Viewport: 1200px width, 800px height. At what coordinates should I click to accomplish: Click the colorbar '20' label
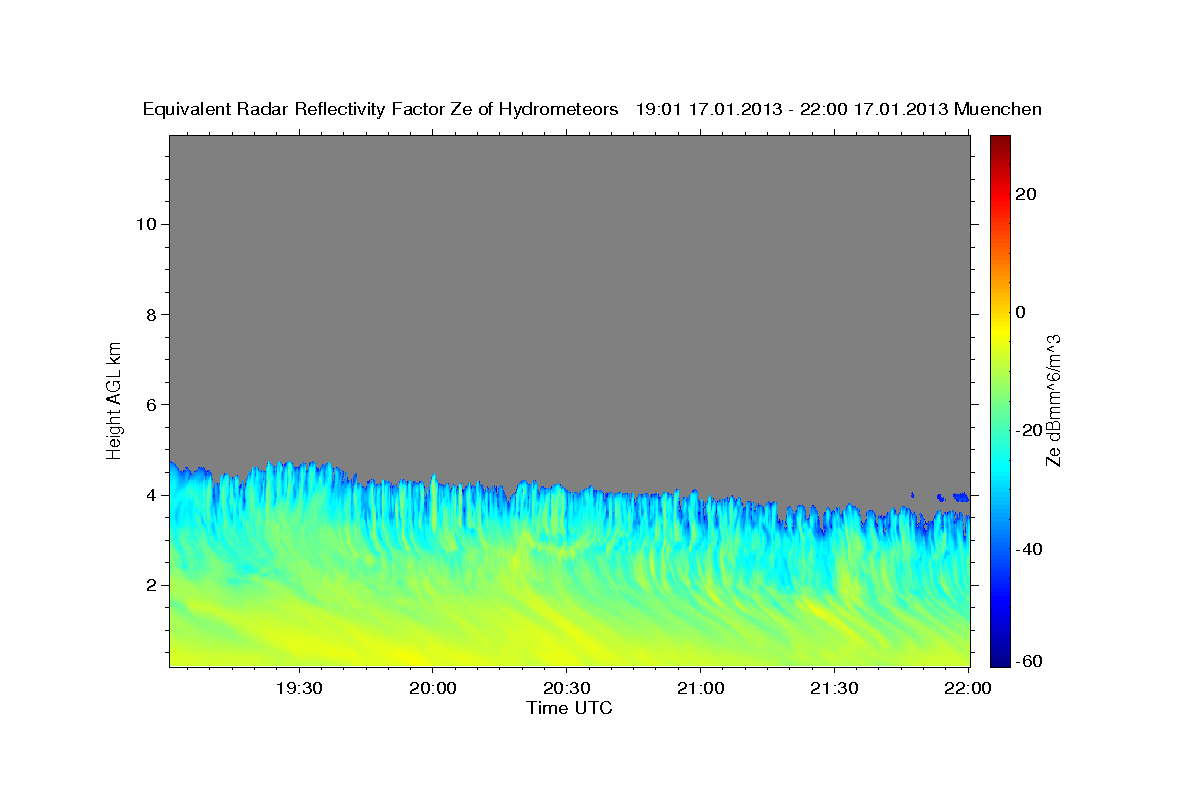point(1026,194)
